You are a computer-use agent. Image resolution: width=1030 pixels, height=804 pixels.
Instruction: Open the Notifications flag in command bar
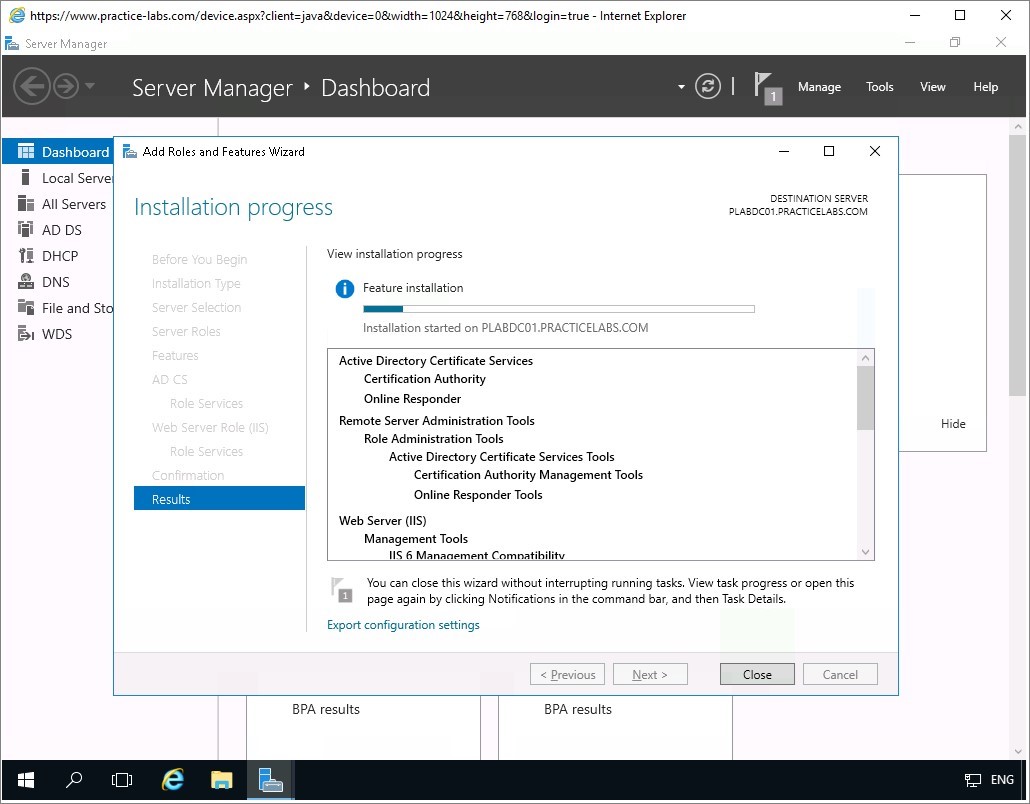click(767, 87)
